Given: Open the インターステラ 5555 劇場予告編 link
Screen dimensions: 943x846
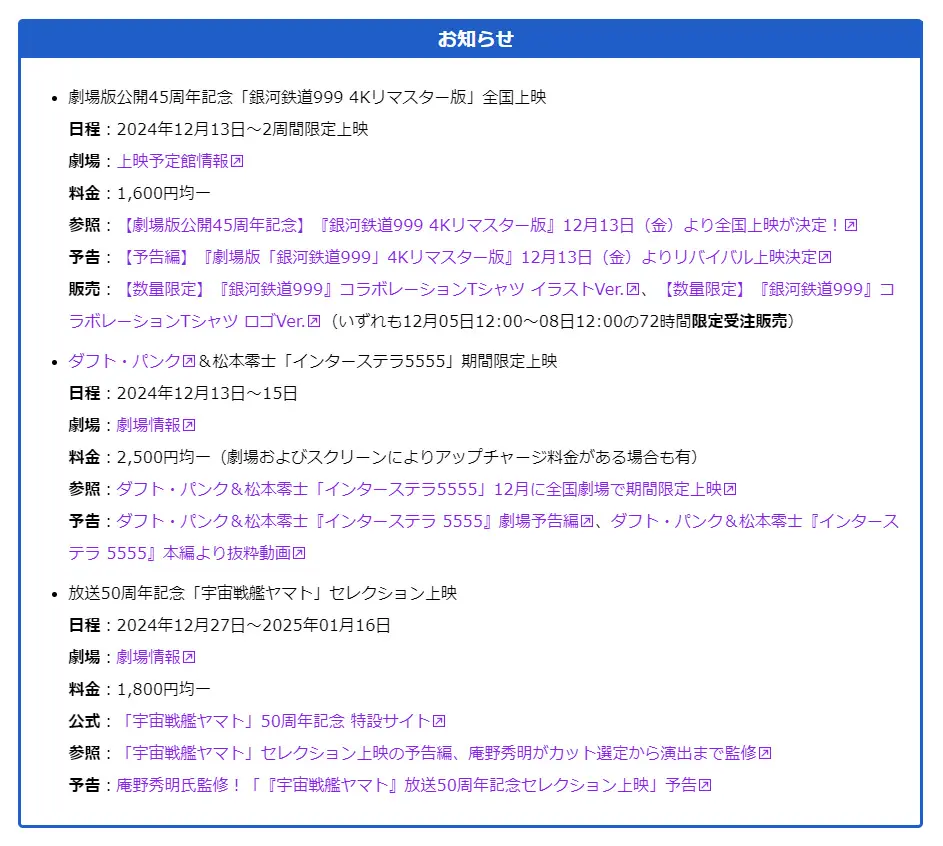Looking at the screenshot, I should coord(355,521).
